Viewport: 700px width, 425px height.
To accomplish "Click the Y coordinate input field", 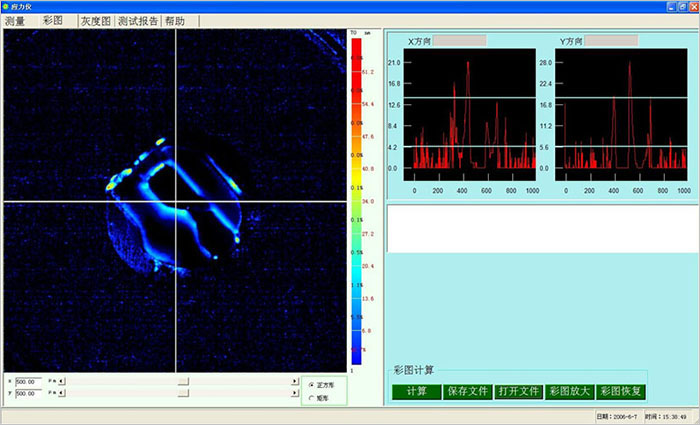I will pos(29,393).
